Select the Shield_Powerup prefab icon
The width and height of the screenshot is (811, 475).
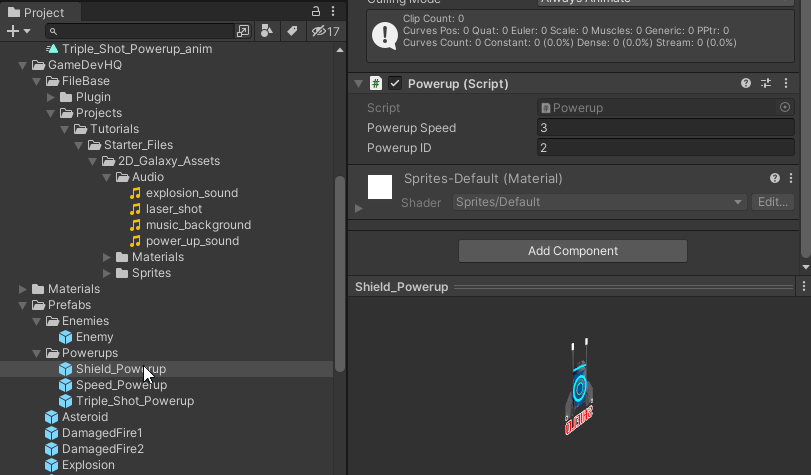tap(65, 369)
